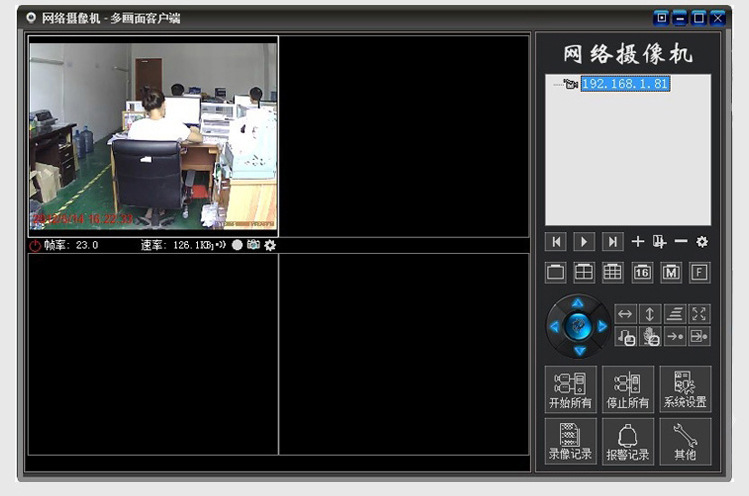
Task: Select the single-view layout icon
Action: (556, 272)
